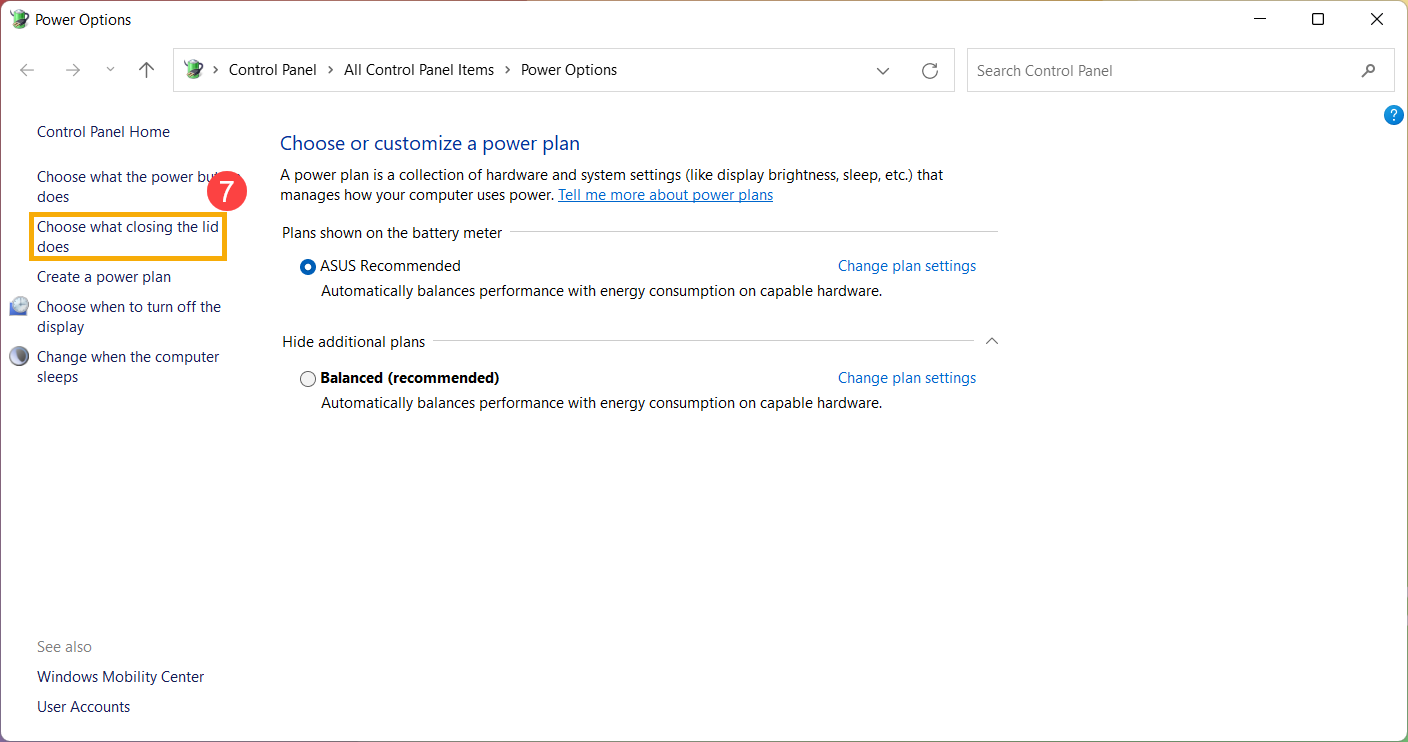
Task: Open User Accounts link
Action: pyautogui.click(x=83, y=707)
